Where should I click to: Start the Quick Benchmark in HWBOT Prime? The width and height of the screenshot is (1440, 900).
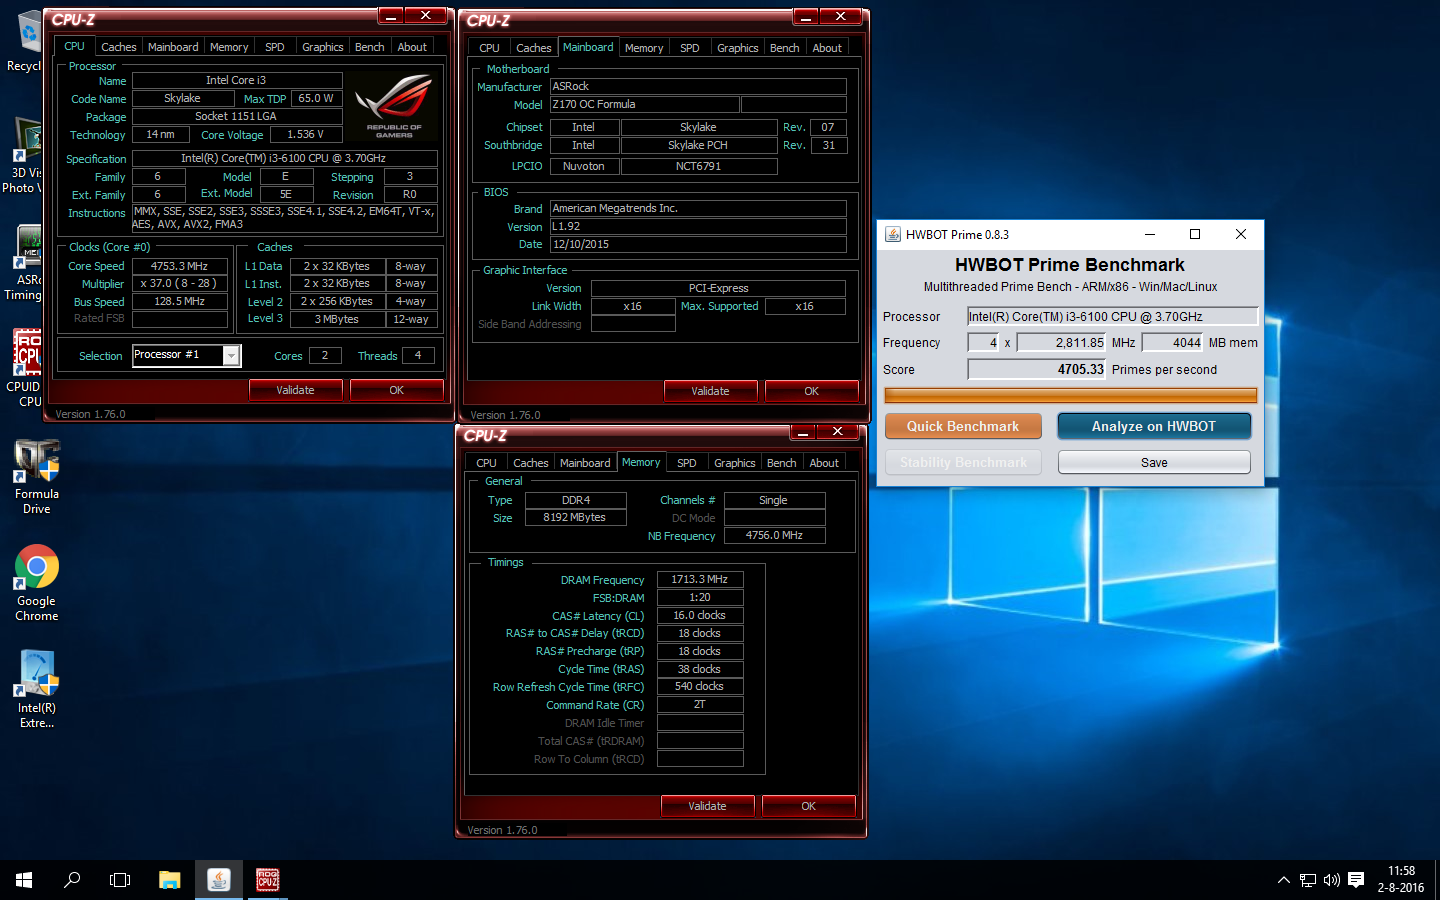click(x=963, y=426)
